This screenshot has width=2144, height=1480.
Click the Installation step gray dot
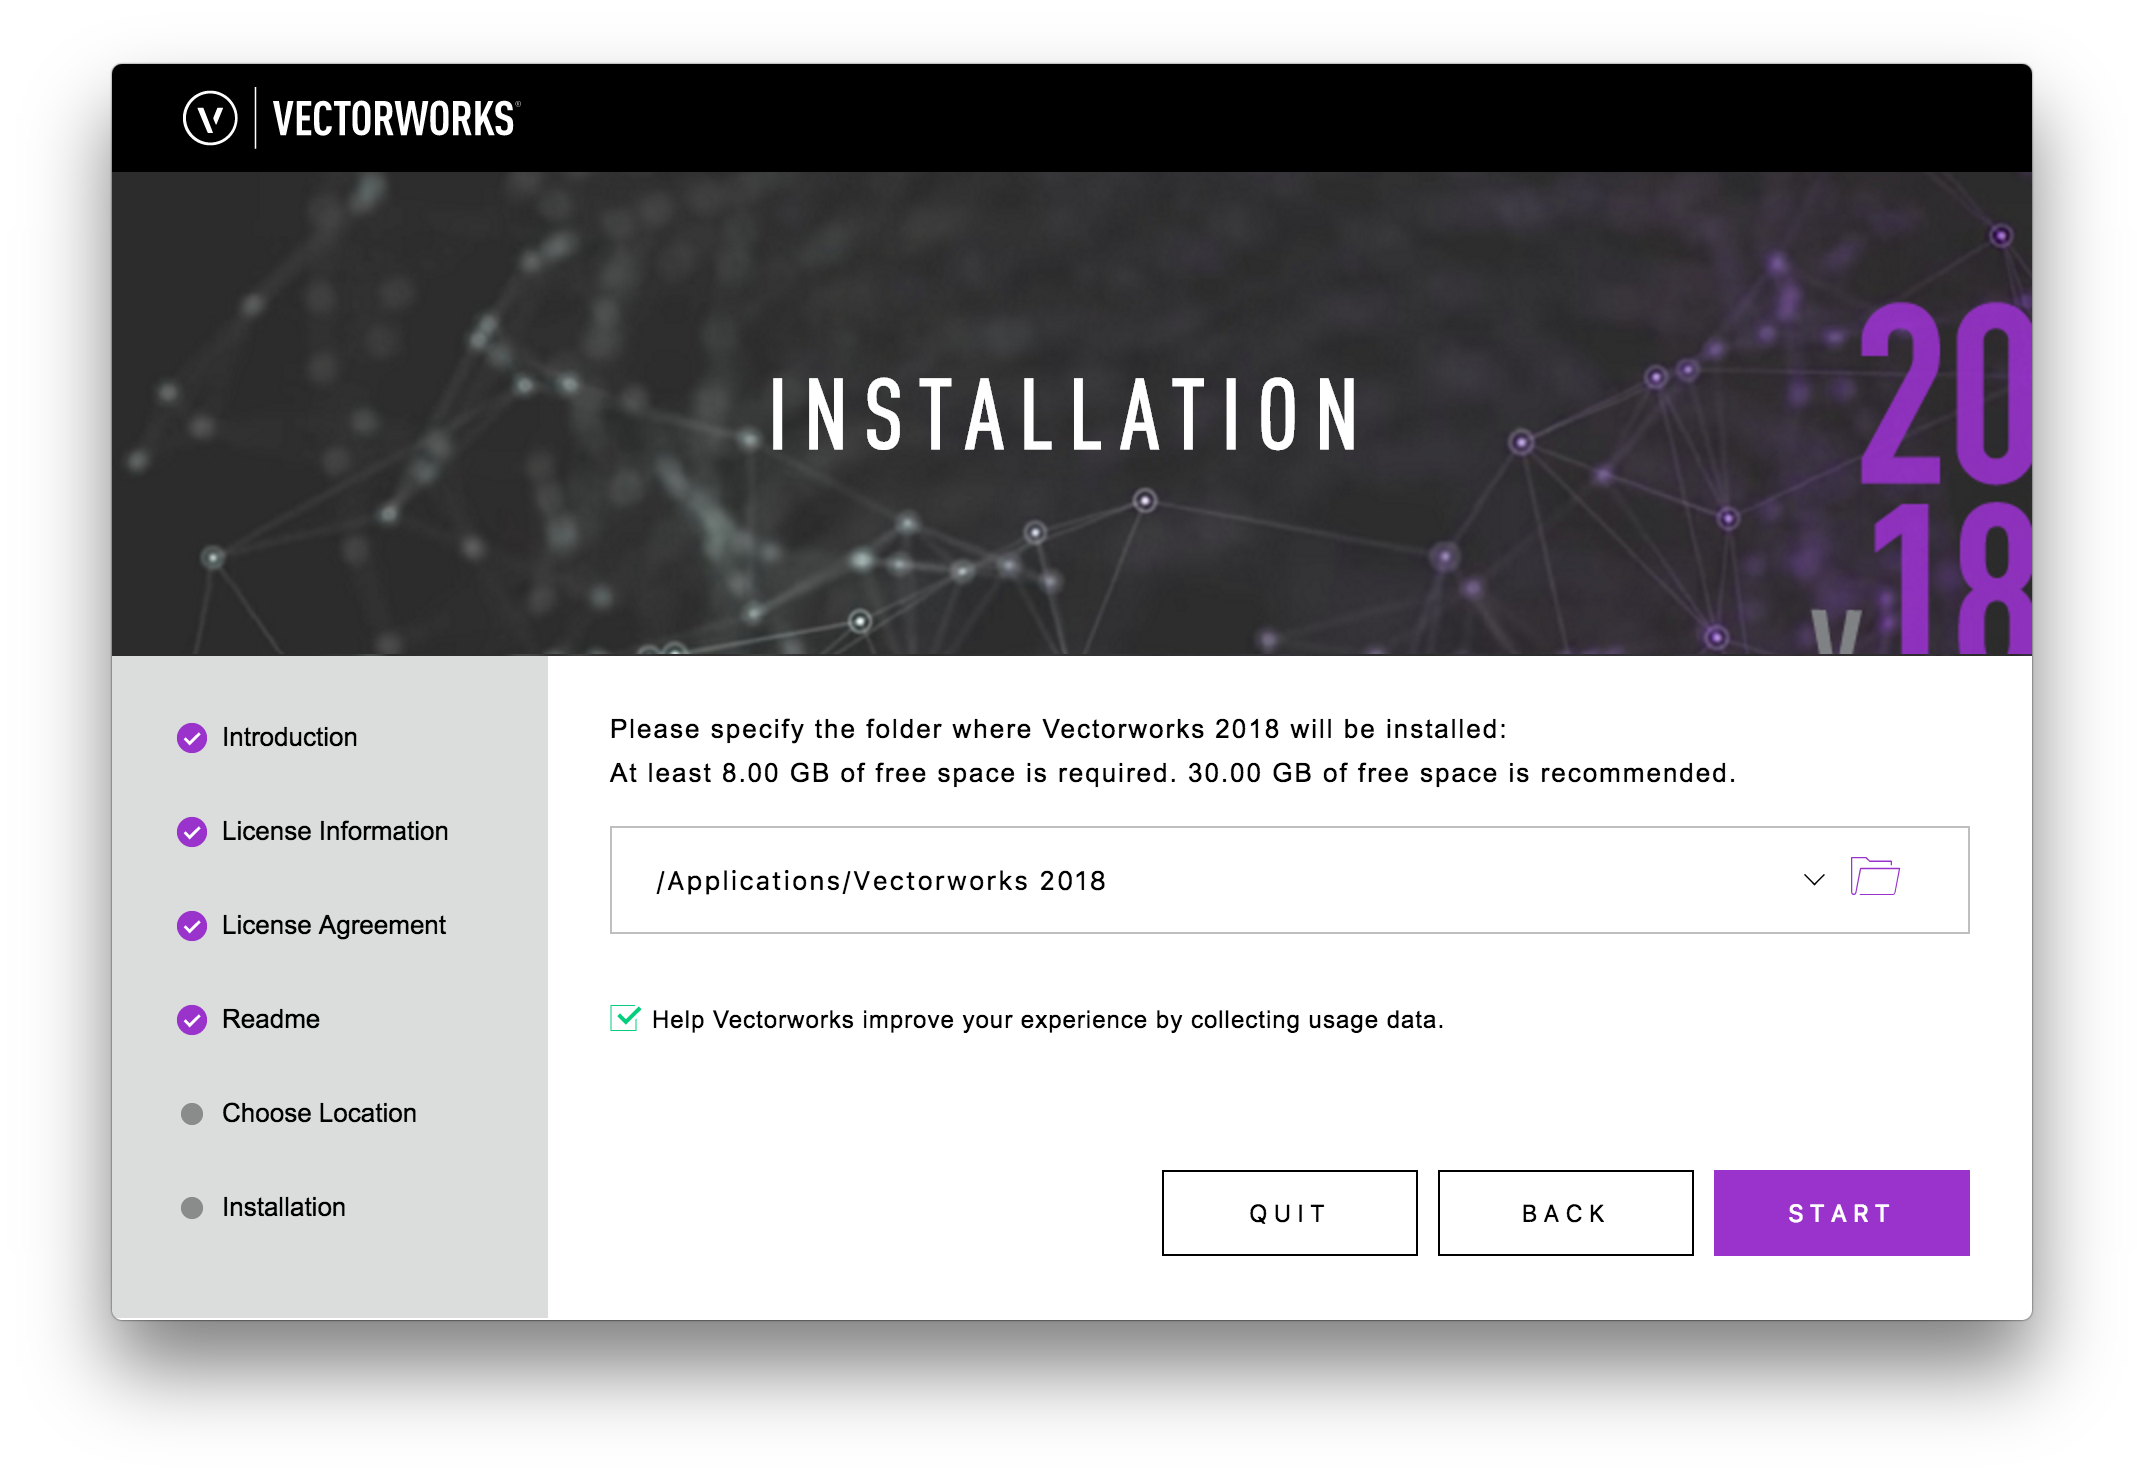[192, 1208]
